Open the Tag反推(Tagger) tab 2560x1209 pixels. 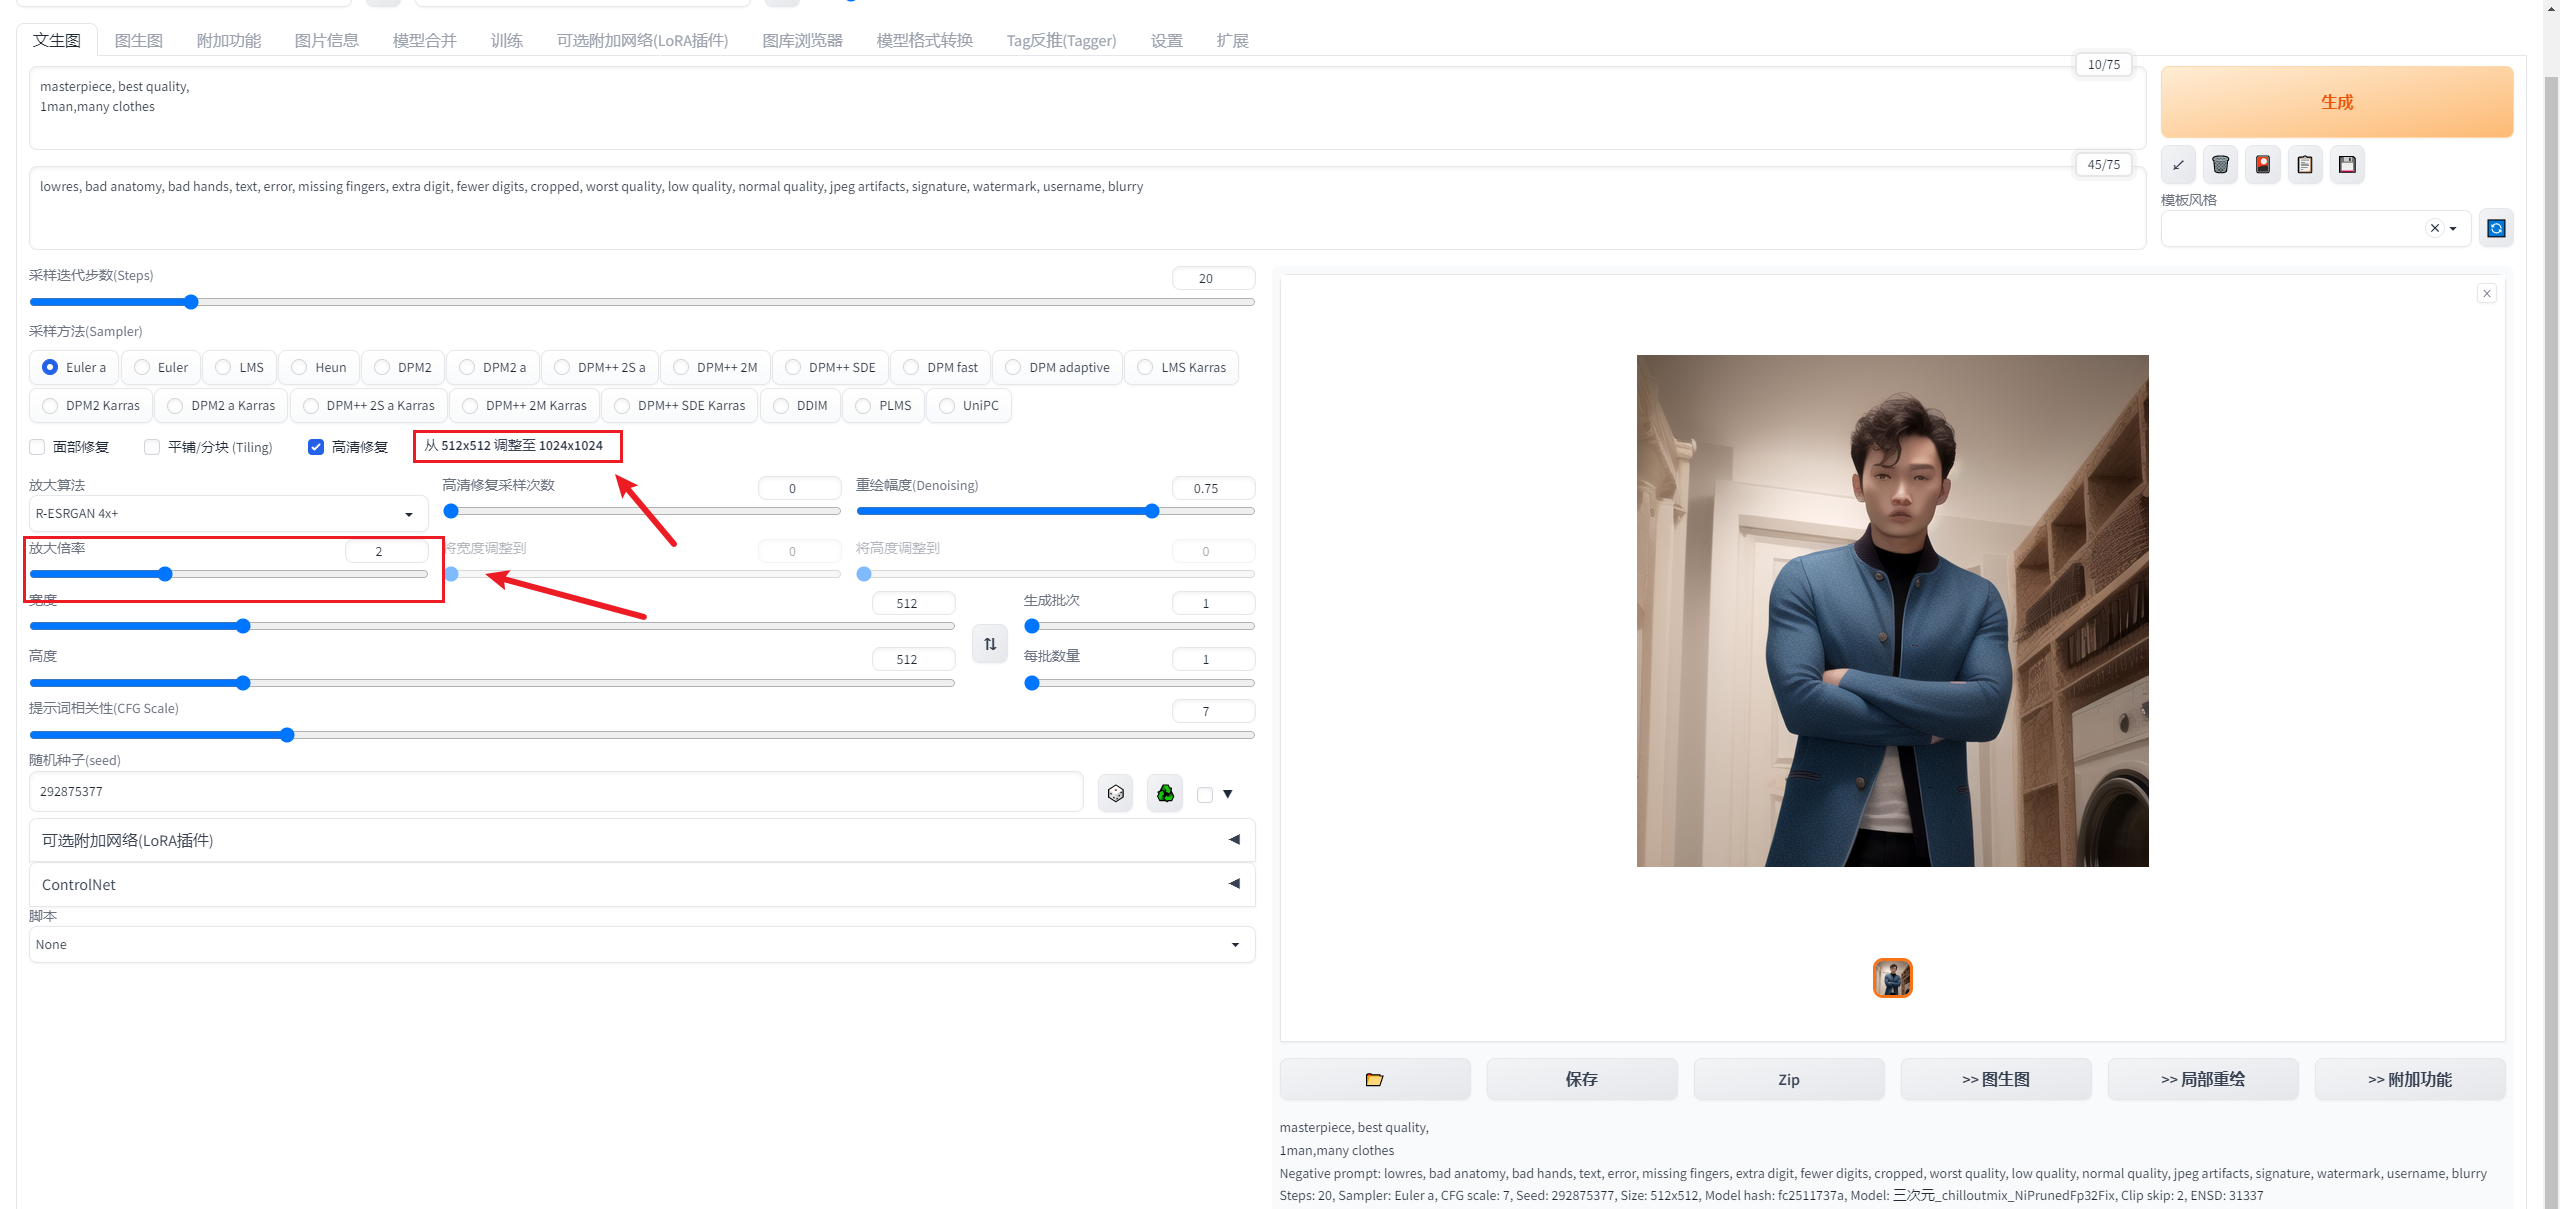point(1061,40)
